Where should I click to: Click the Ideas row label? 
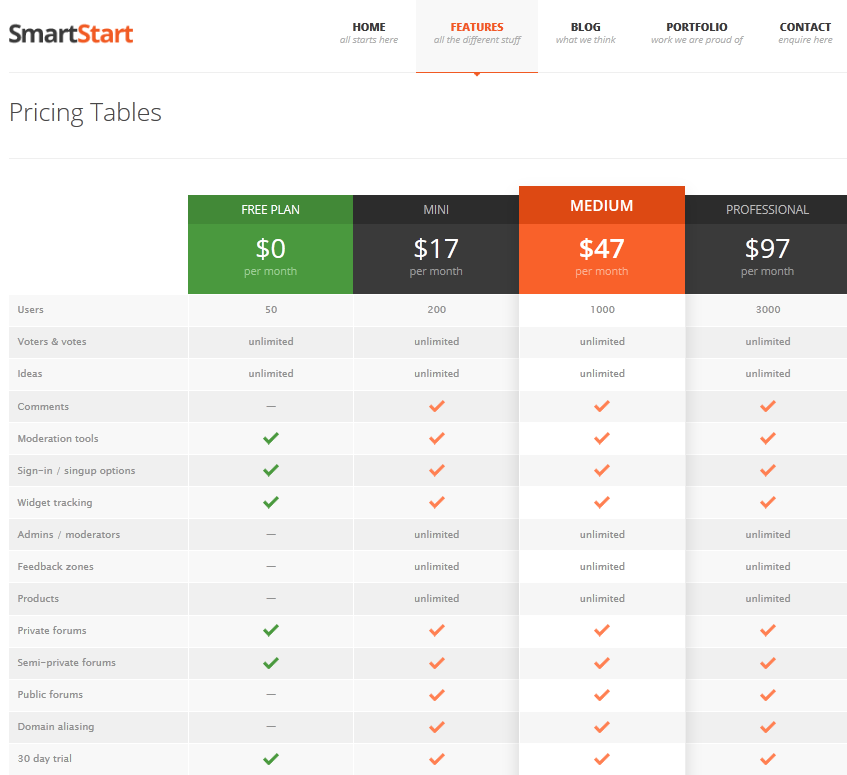(x=30, y=373)
